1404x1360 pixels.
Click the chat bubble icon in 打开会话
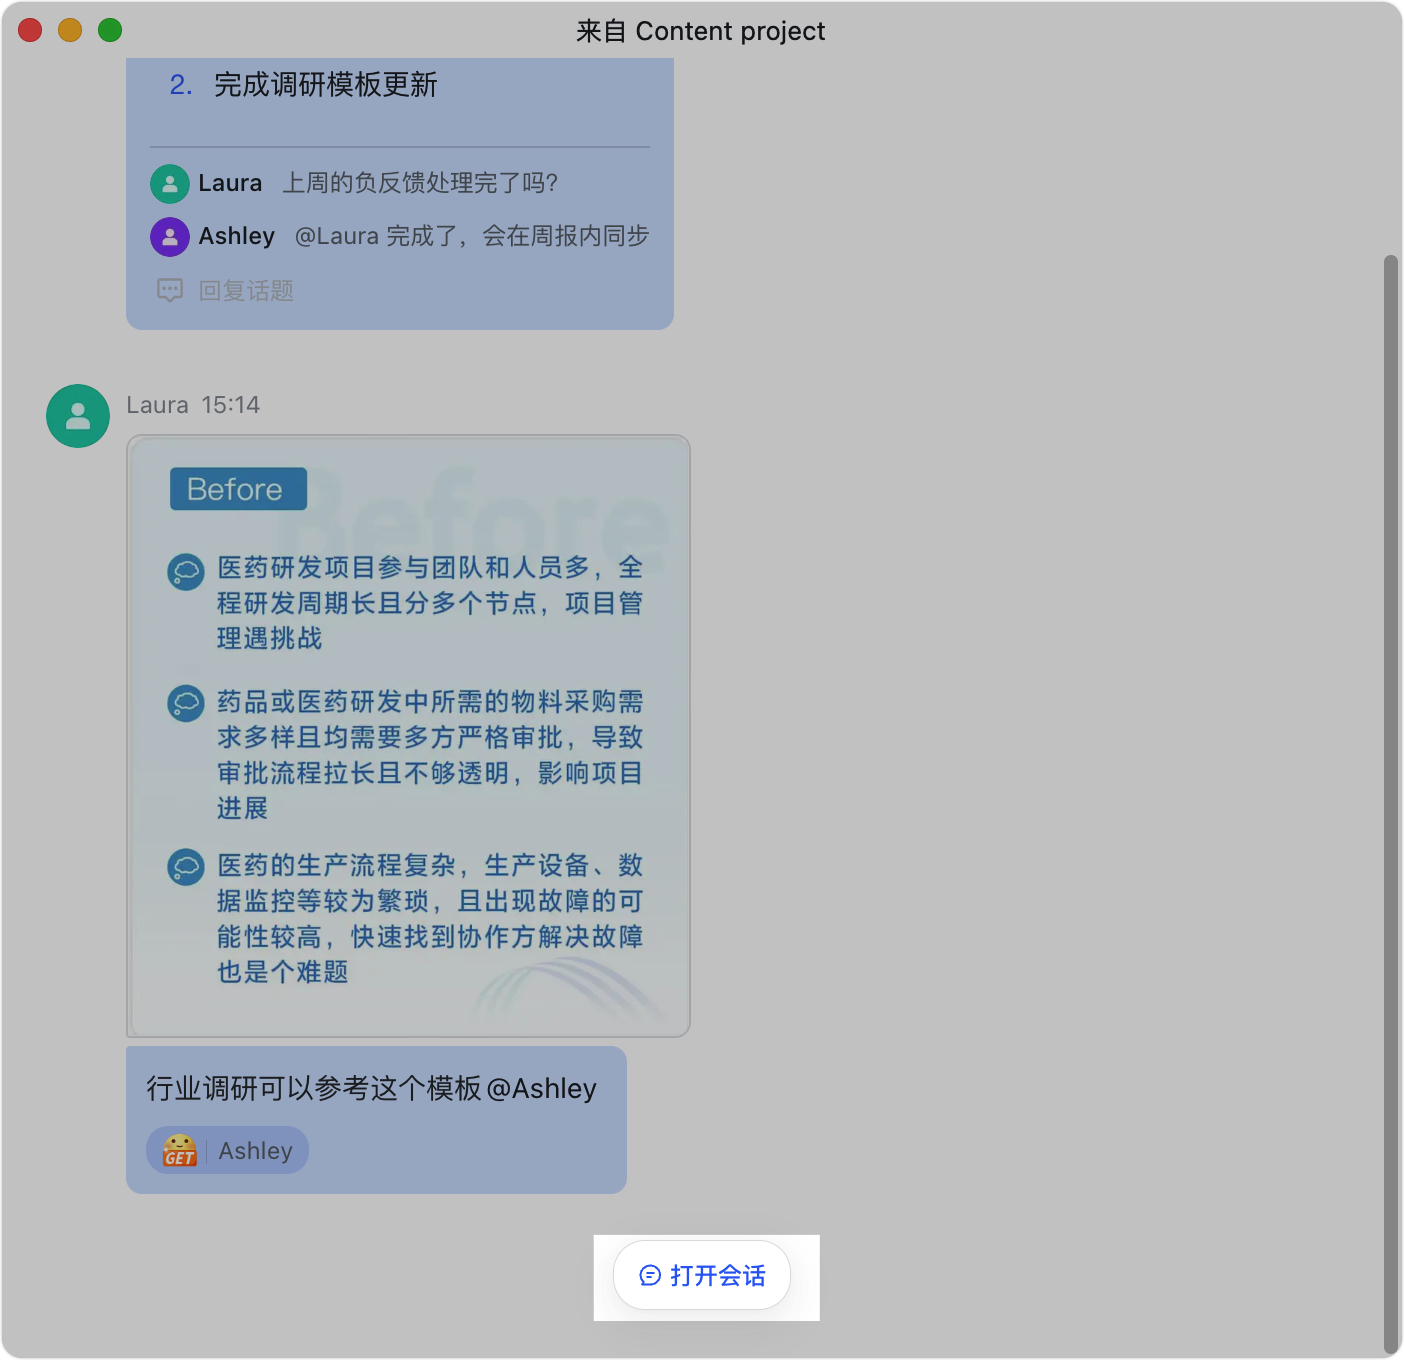pyautogui.click(x=650, y=1275)
